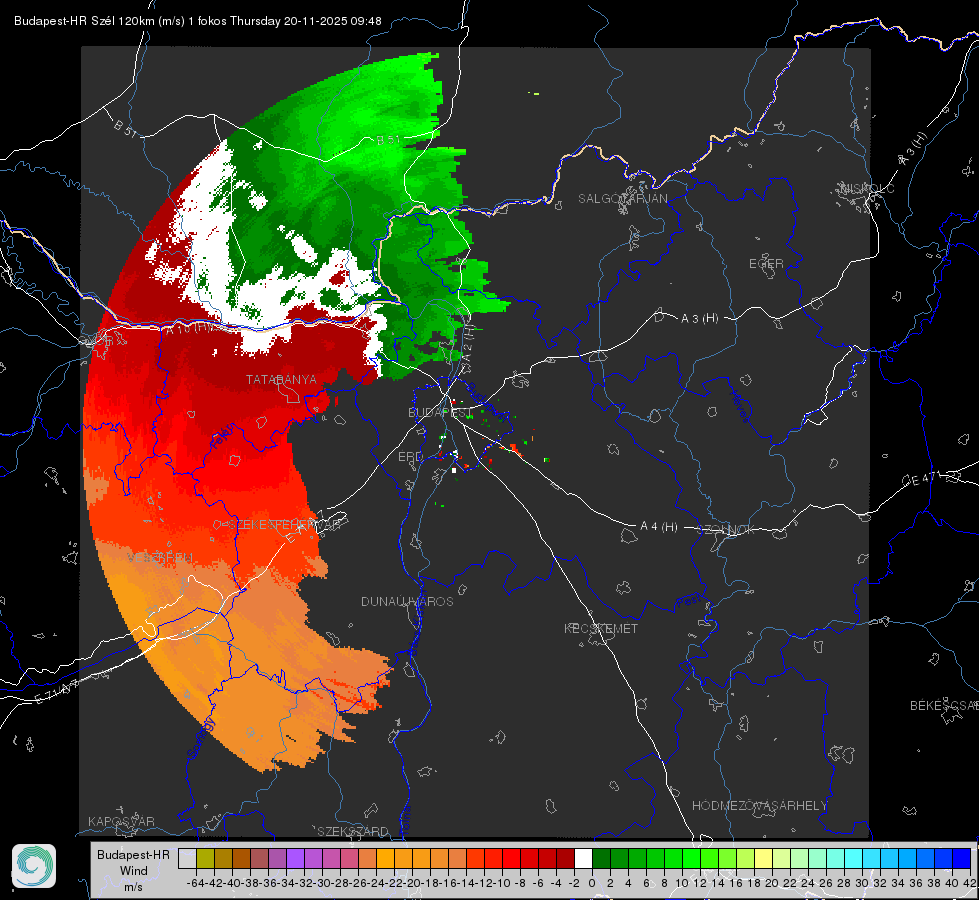Click the HODMEZOVASARHELY city label
Screen dimensions: 979x900
tap(759, 806)
